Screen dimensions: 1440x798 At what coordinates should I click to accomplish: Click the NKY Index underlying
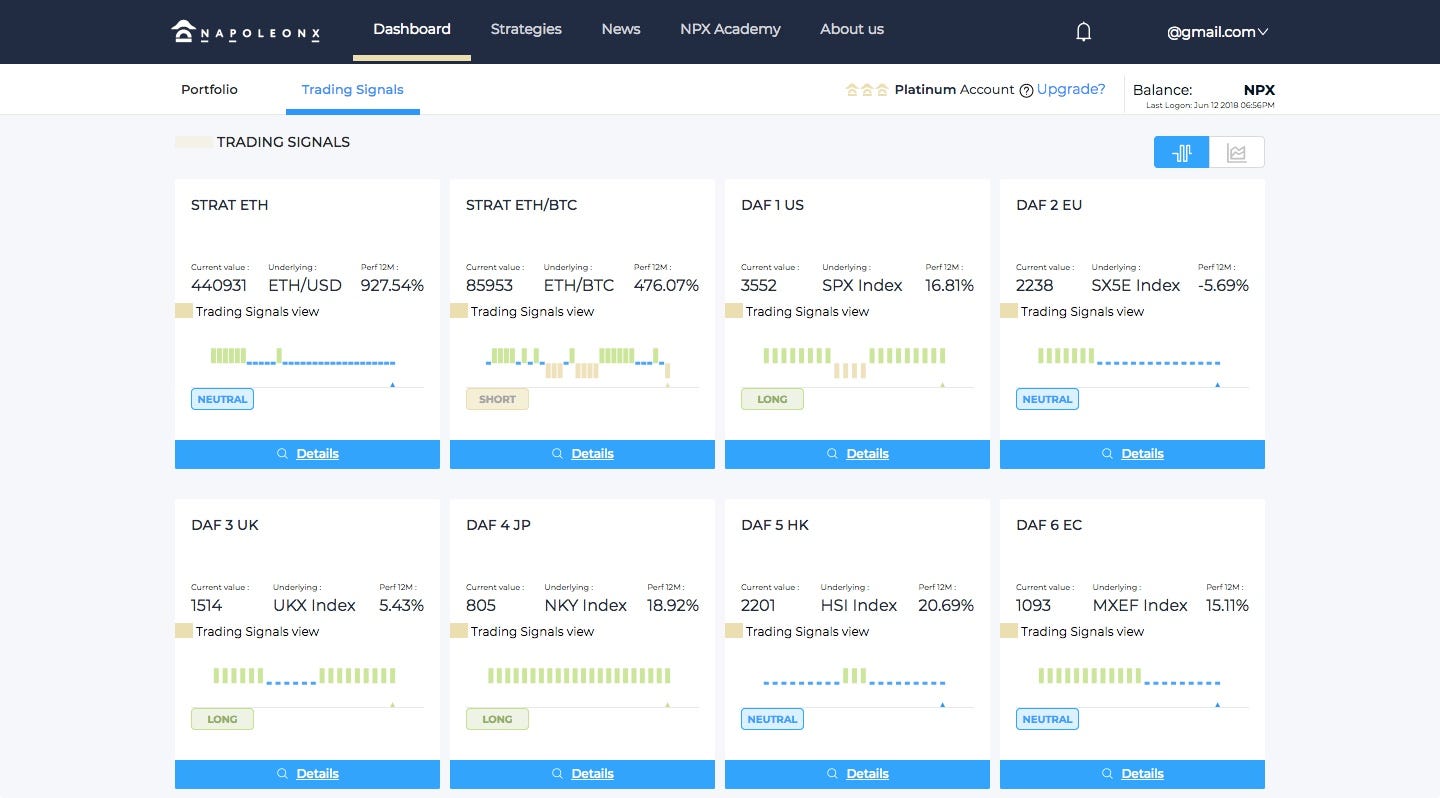pos(586,605)
